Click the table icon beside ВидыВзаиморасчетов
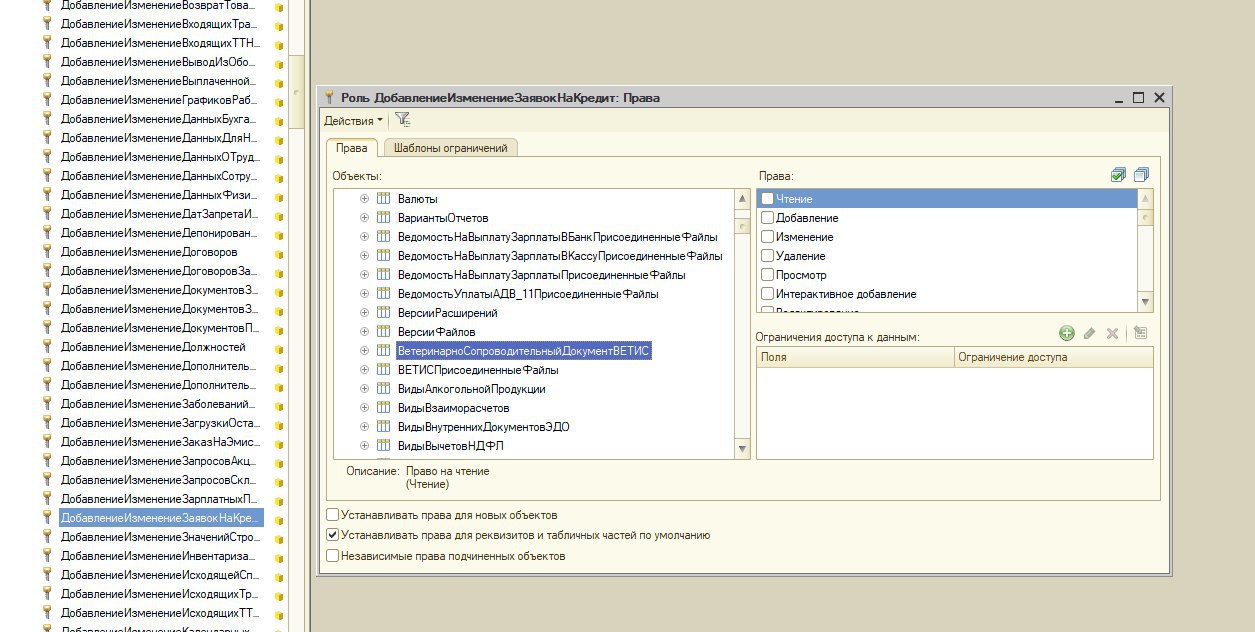 coord(383,408)
